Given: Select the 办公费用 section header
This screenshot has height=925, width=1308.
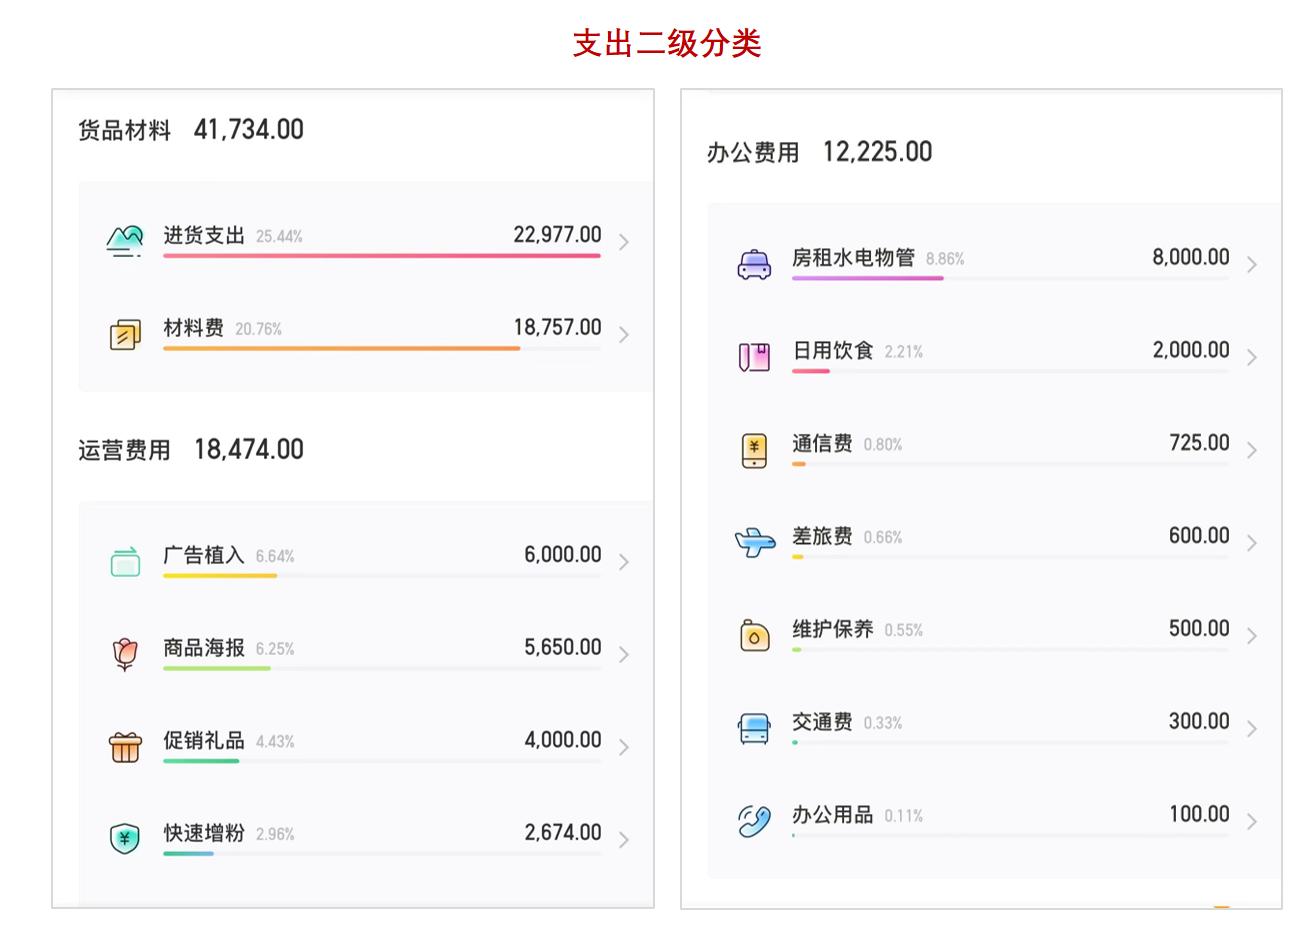Looking at the screenshot, I should pyautogui.click(x=747, y=151).
